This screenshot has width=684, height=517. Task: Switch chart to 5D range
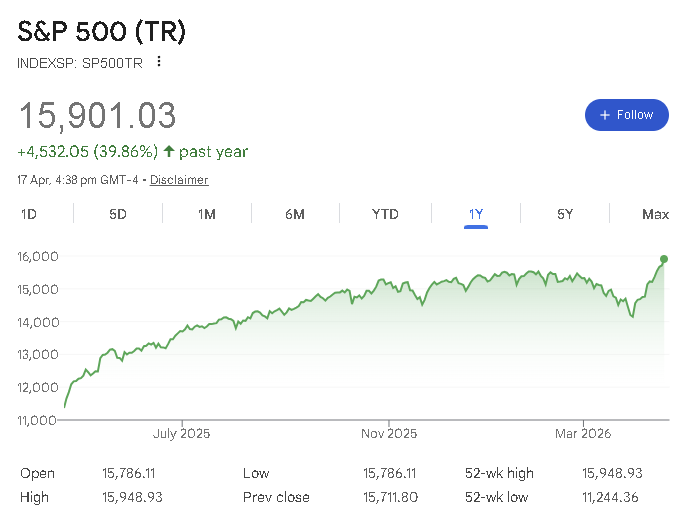pos(118,214)
